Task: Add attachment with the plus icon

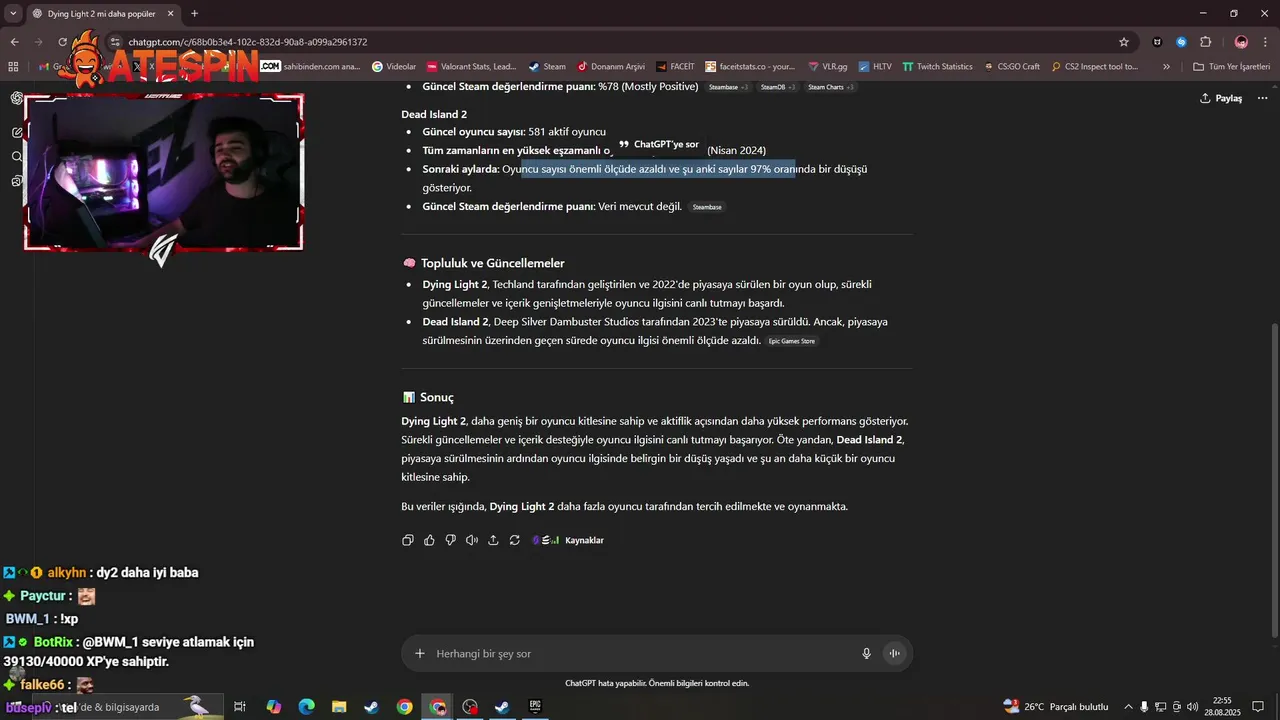Action: [x=420, y=653]
